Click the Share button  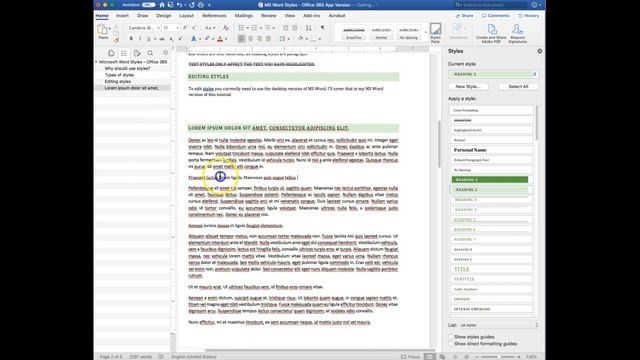(x=464, y=16)
